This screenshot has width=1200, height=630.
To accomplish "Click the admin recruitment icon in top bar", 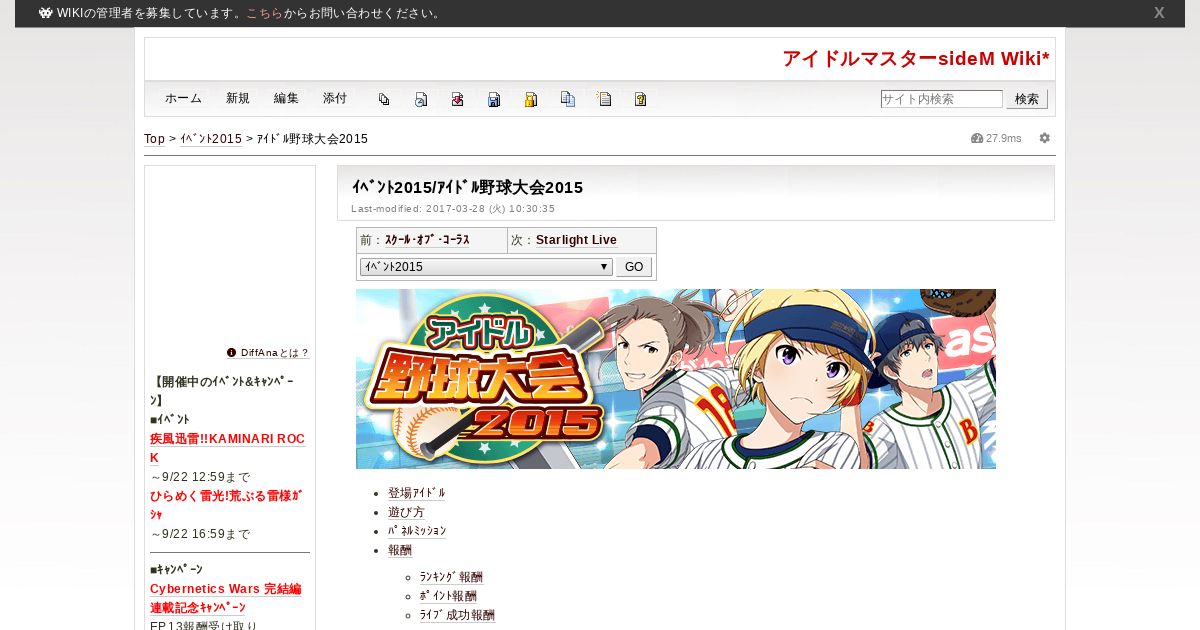I will [x=46, y=13].
